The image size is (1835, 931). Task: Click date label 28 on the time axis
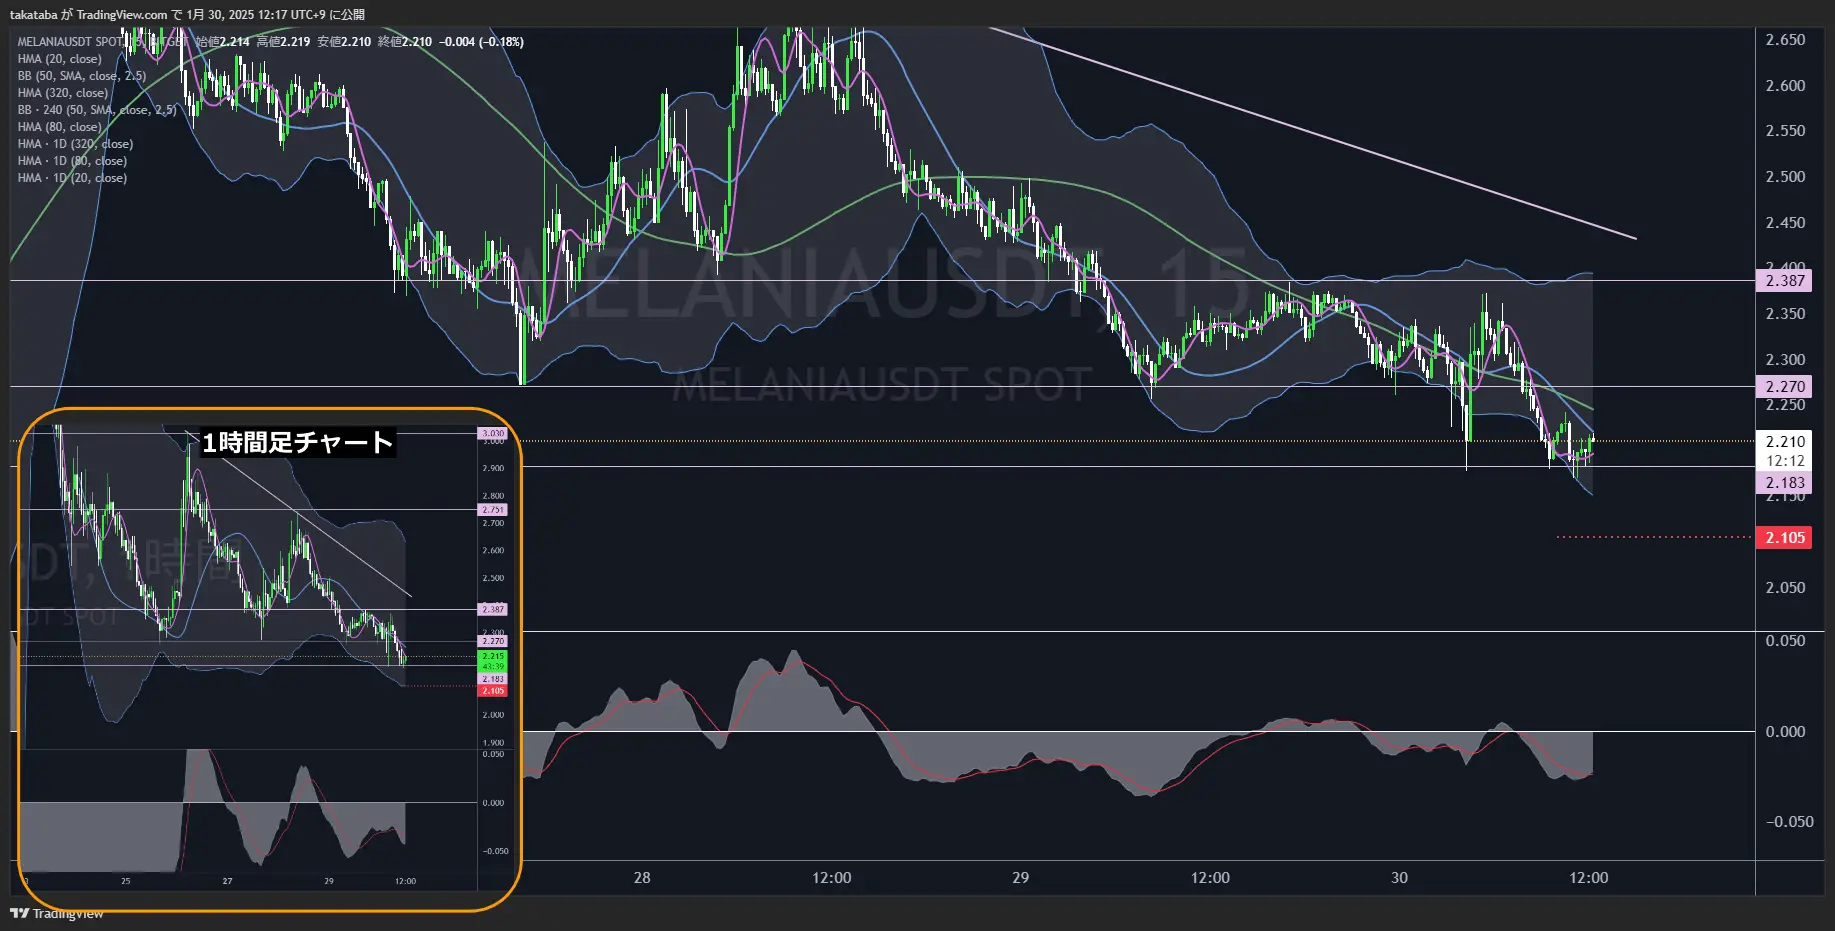642,878
